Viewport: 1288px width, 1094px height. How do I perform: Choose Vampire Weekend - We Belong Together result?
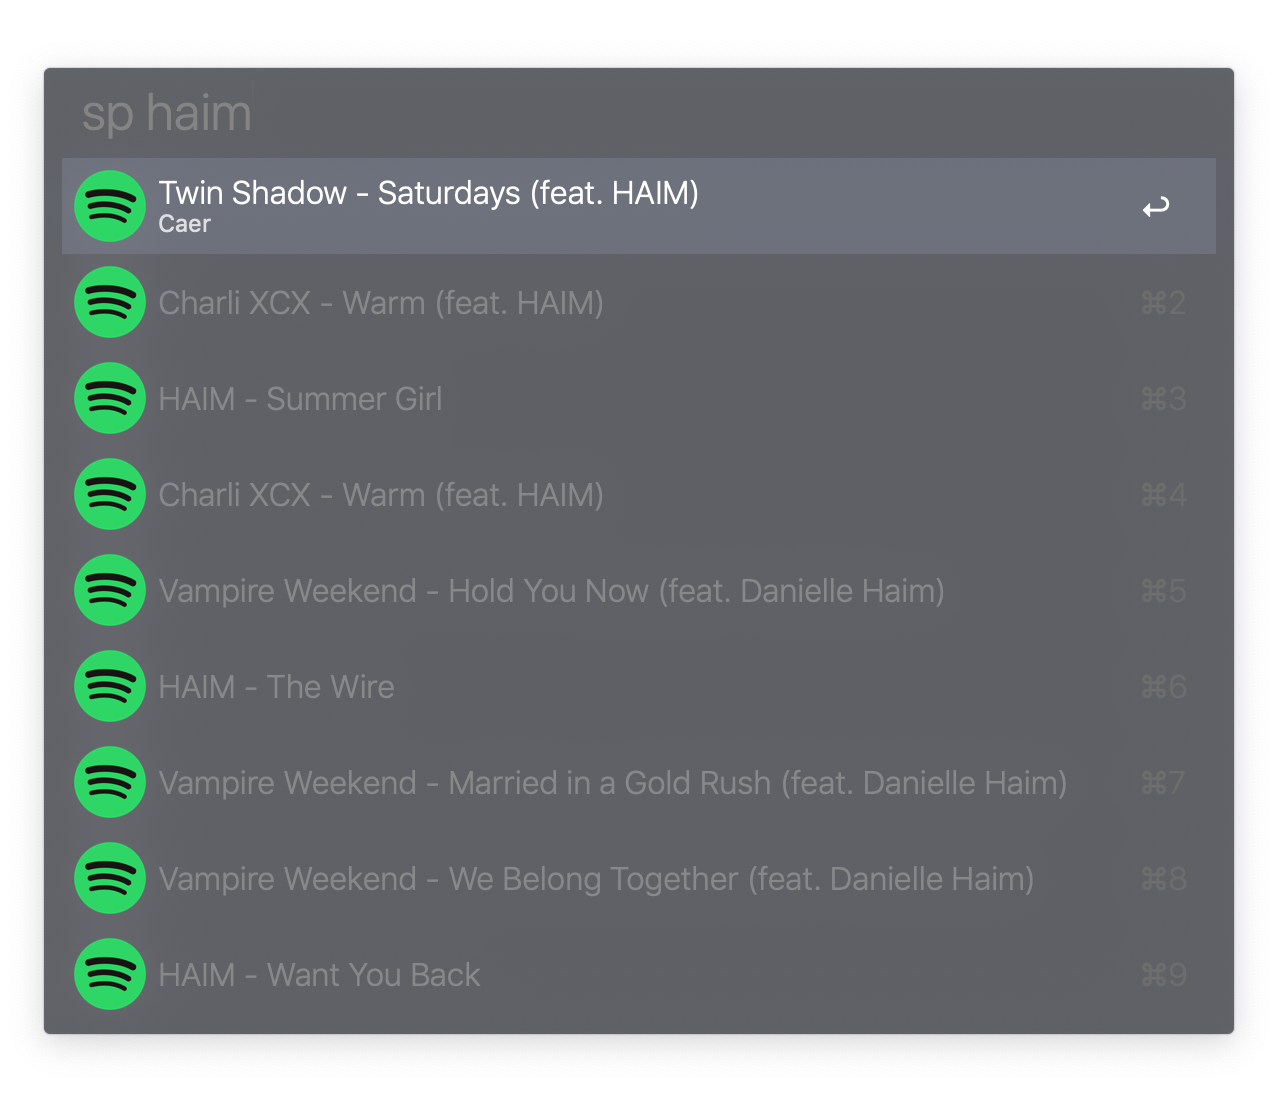596,879
